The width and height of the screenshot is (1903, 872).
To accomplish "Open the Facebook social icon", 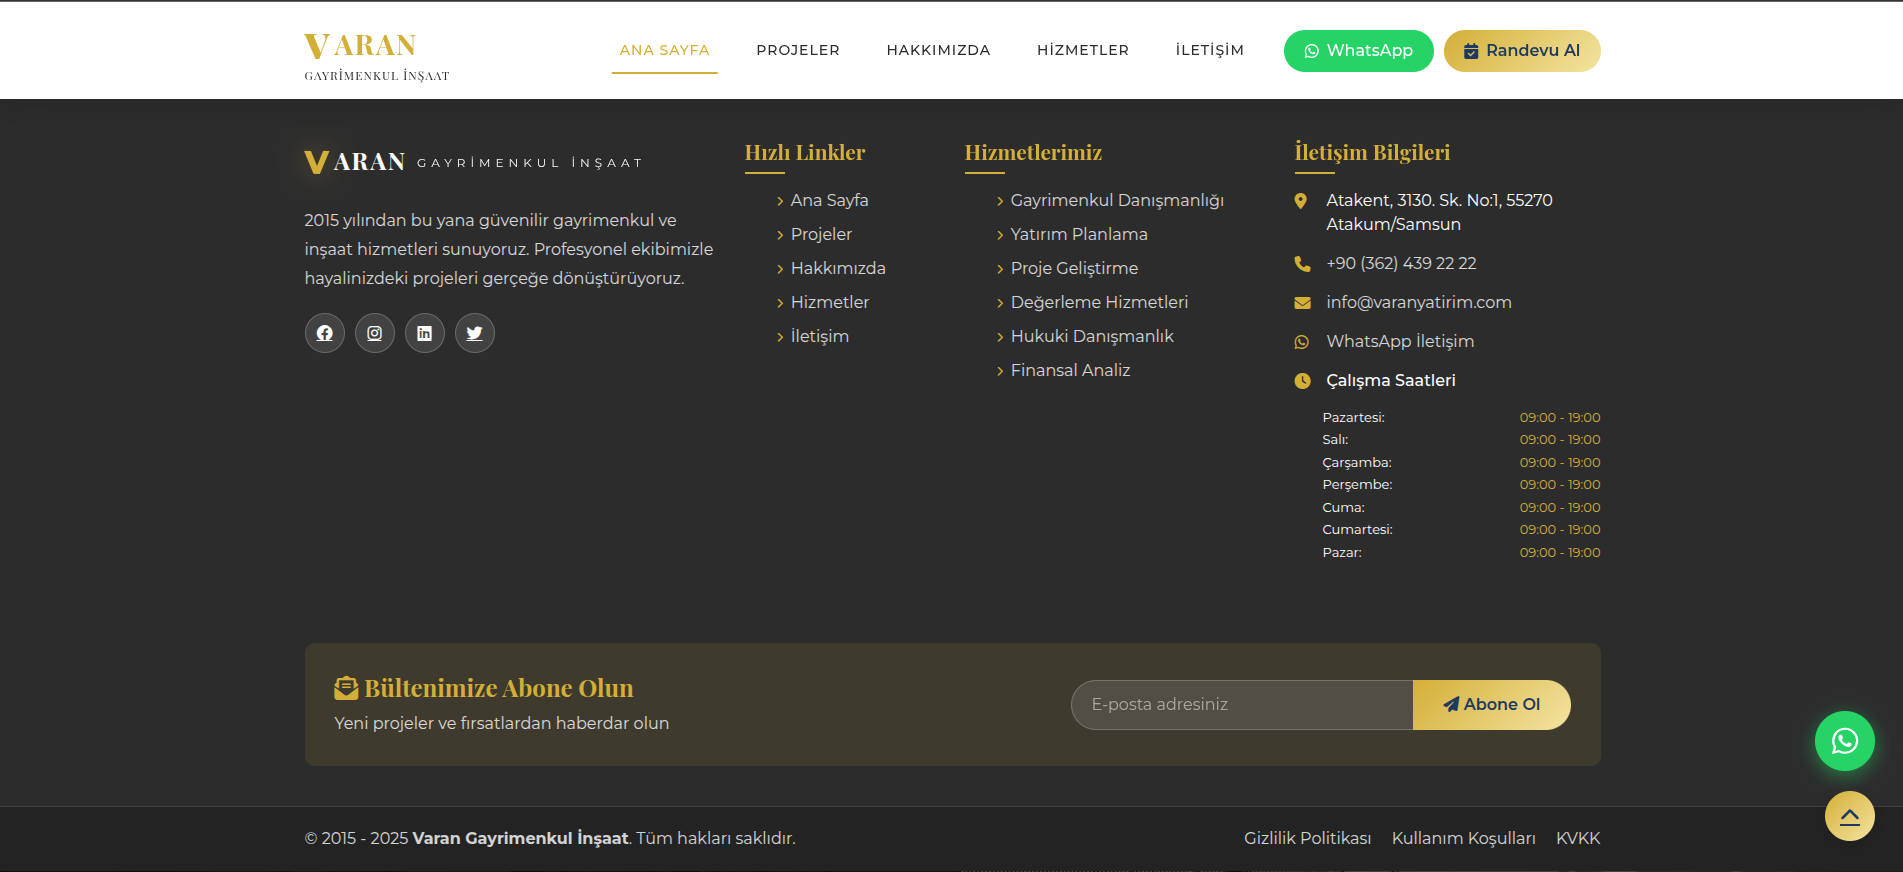I will point(325,333).
